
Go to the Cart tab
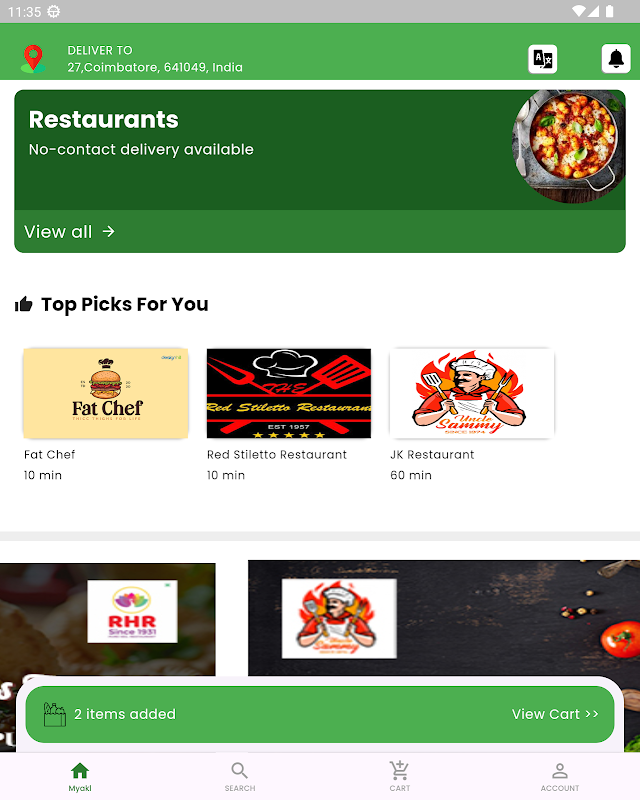400,777
